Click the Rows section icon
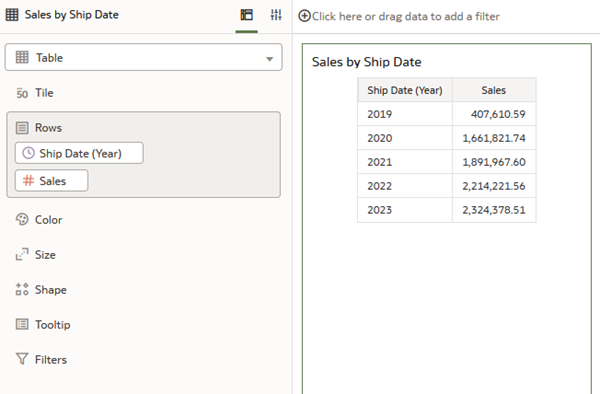 [x=22, y=128]
